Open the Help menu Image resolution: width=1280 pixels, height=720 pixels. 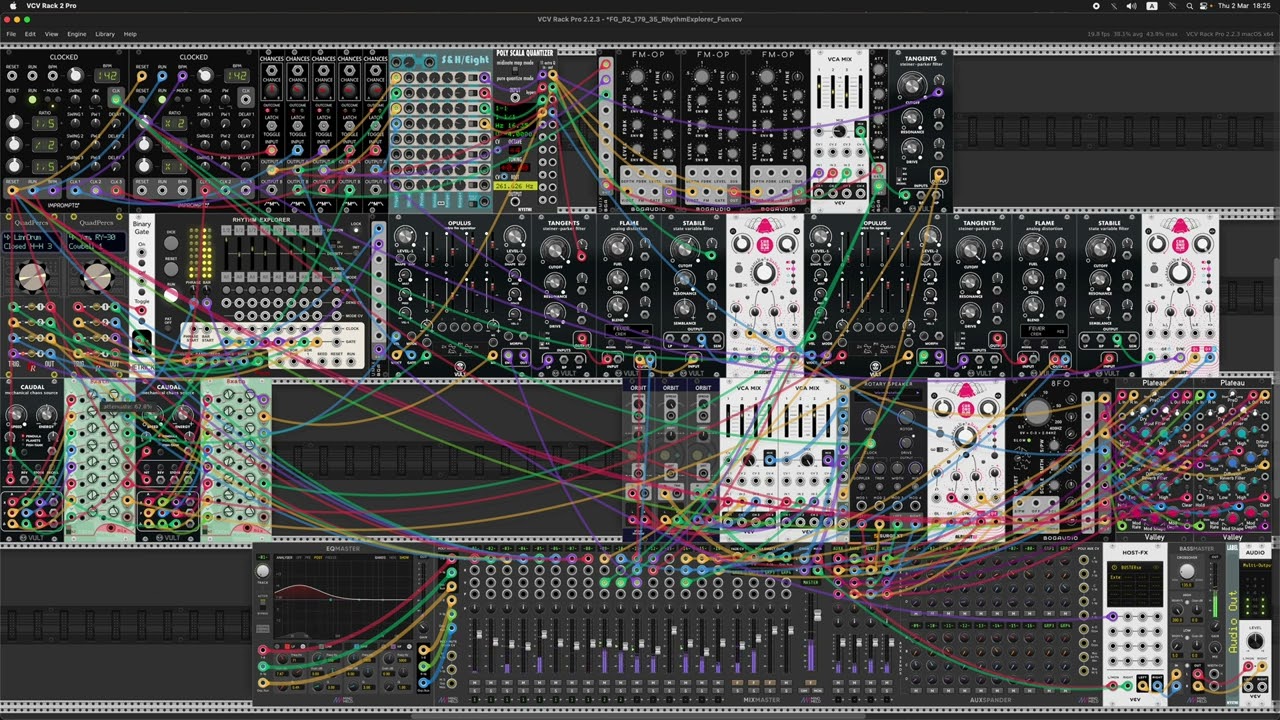tap(130, 34)
